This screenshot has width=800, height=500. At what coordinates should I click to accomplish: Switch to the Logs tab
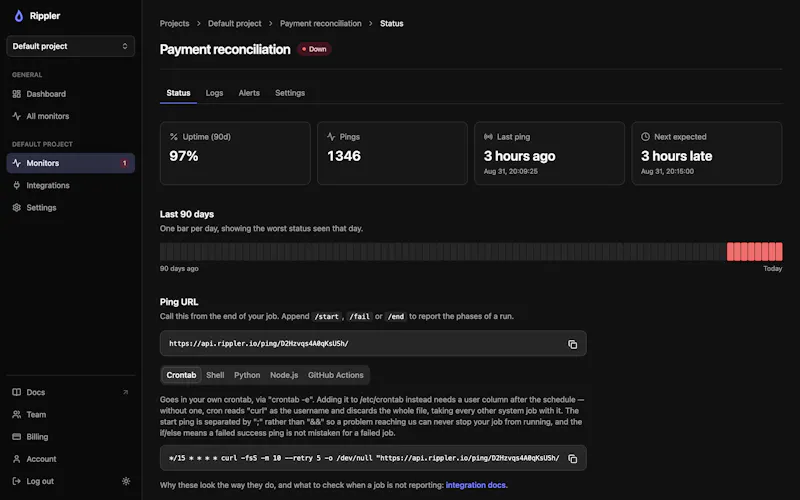[214, 93]
